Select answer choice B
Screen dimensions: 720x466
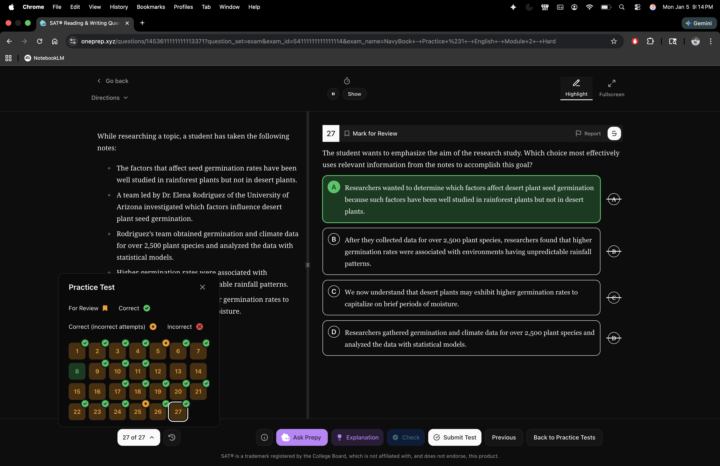click(461, 252)
